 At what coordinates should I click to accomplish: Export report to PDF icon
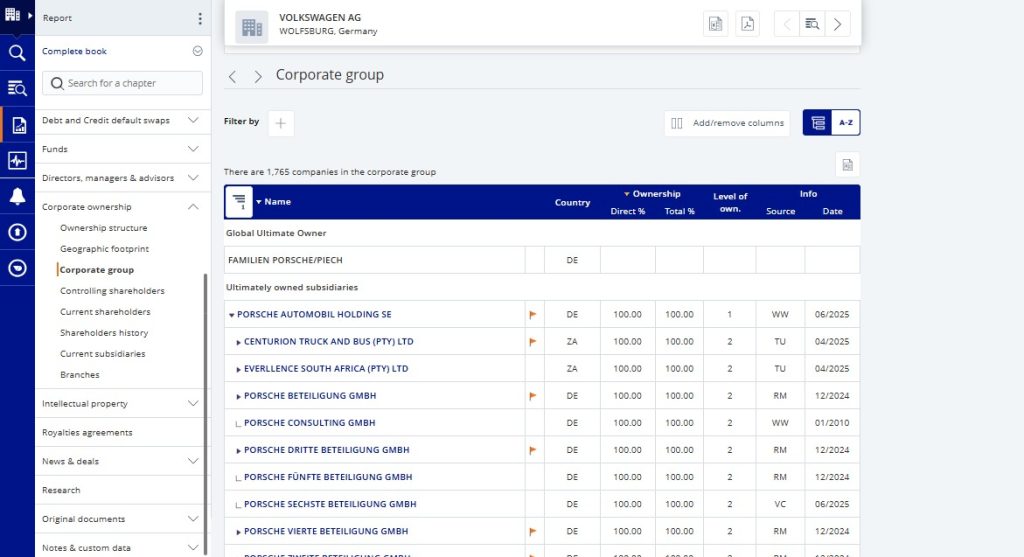(747, 24)
